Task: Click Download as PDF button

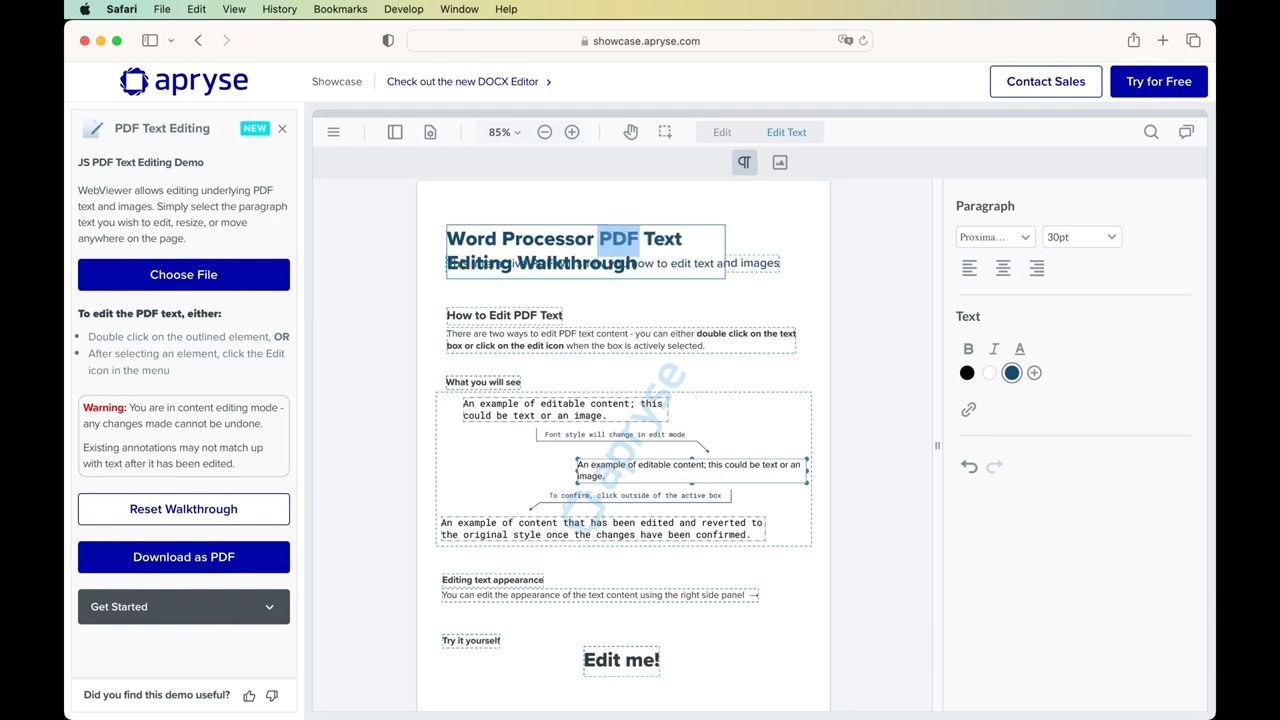Action: click(x=184, y=557)
